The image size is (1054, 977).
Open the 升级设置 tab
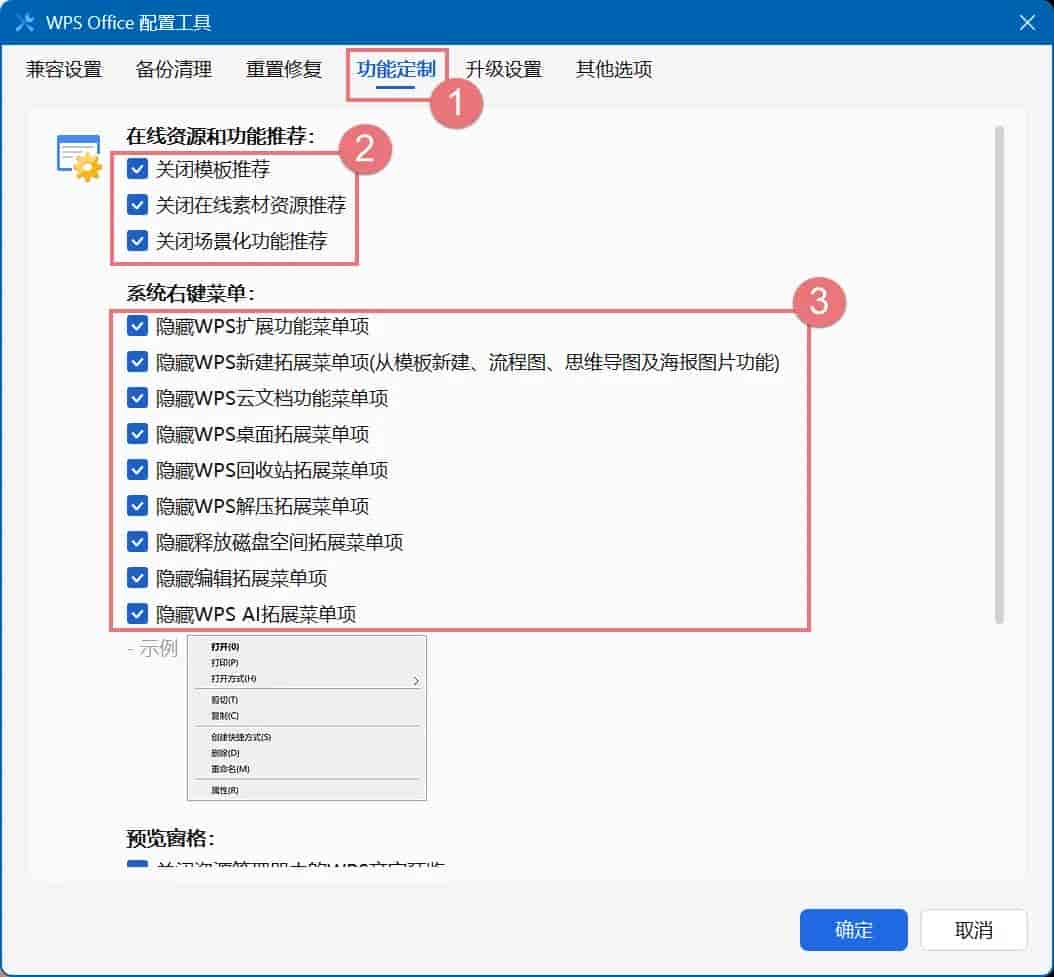(503, 69)
